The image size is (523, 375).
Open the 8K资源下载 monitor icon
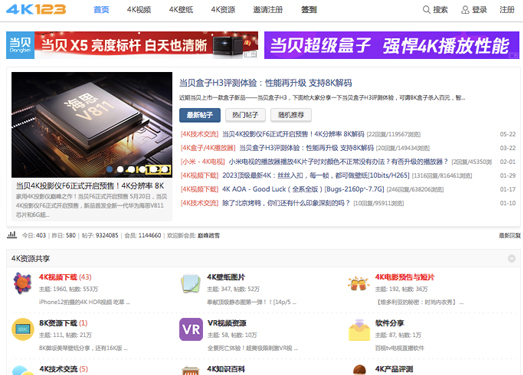coord(23,329)
